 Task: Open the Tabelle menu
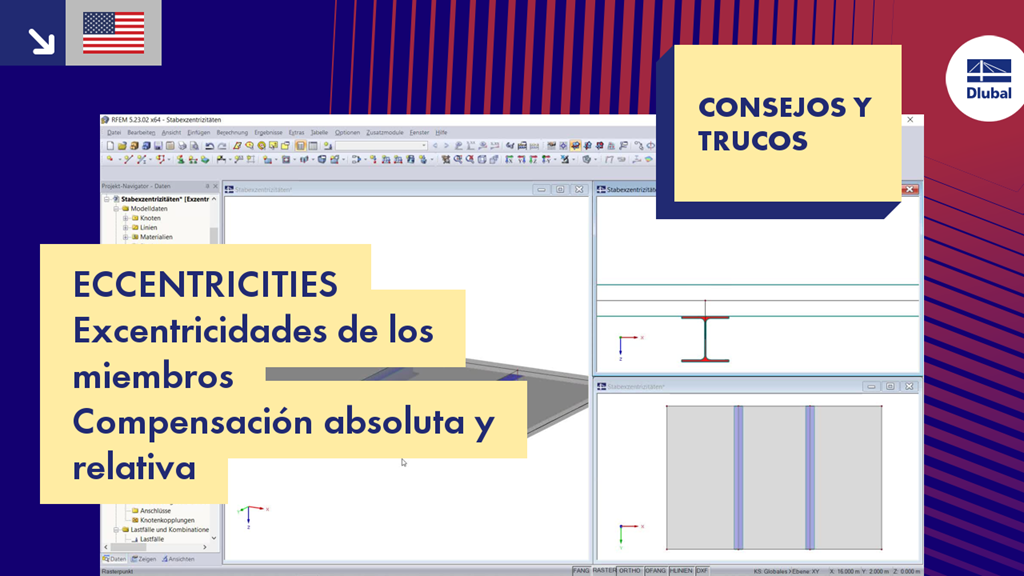coord(319,133)
